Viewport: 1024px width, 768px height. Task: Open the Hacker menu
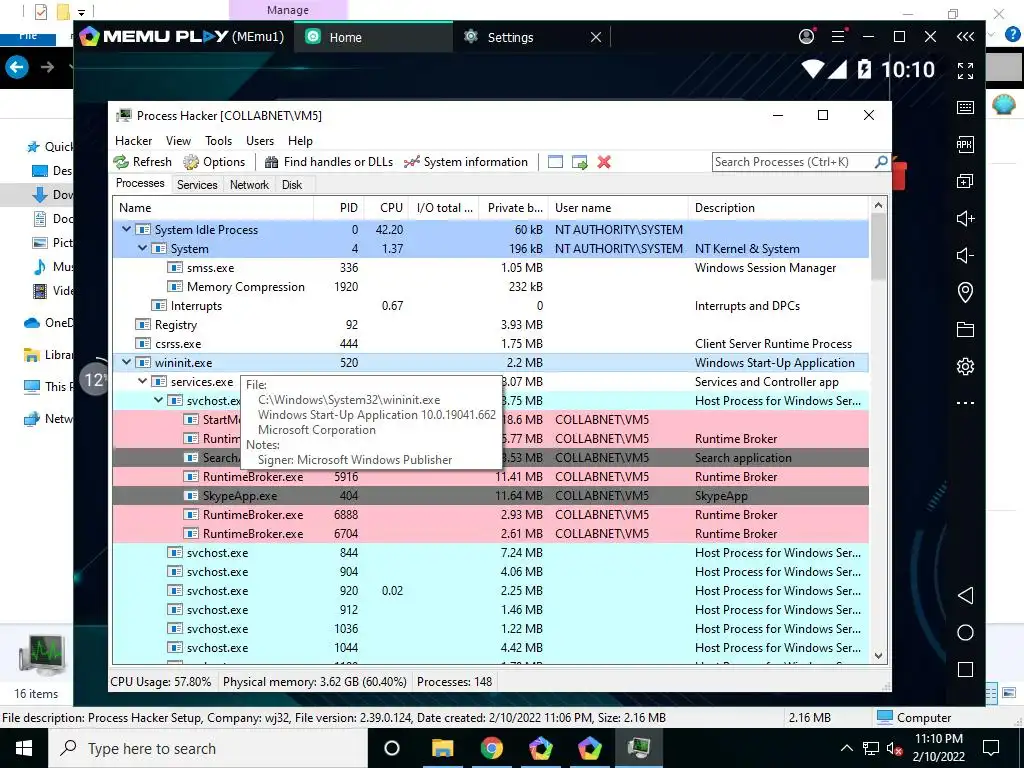point(133,140)
